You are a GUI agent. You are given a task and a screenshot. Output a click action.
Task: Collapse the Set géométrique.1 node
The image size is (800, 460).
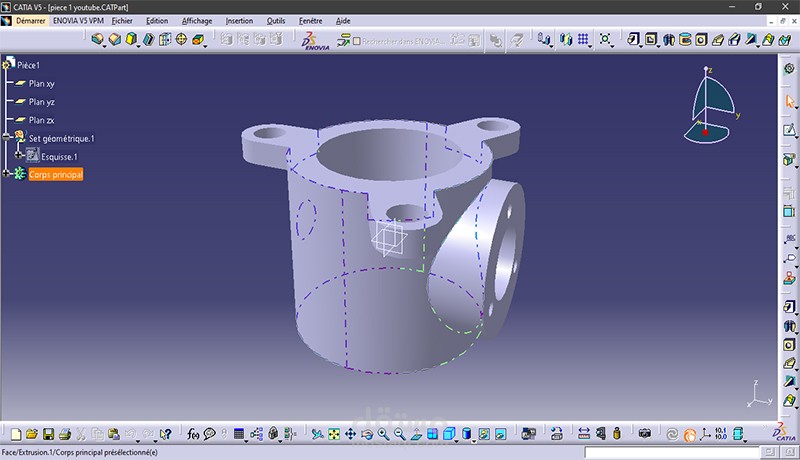pos(6,137)
